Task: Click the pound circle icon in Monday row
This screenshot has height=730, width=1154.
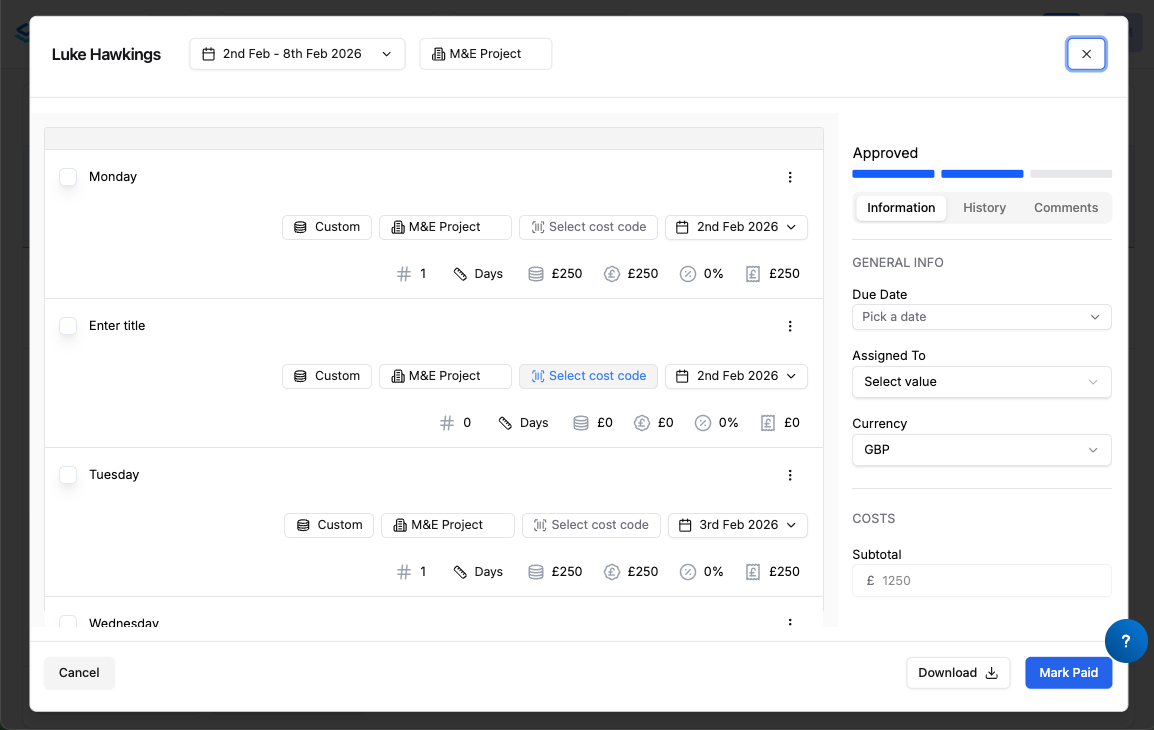Action: coord(612,274)
